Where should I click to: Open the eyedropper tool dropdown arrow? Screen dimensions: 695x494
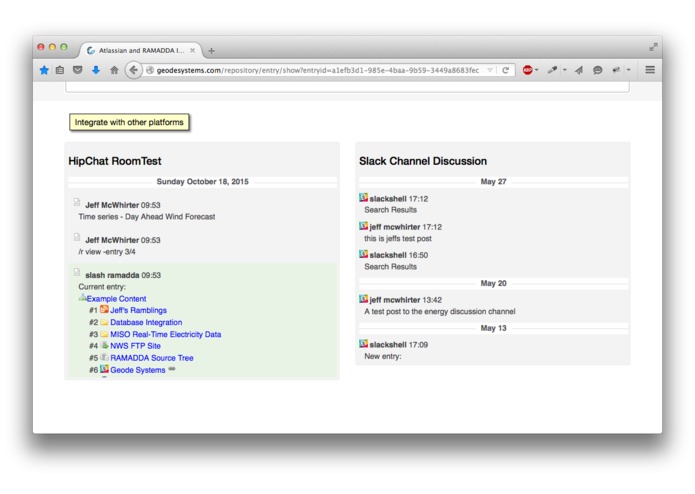pyautogui.click(x=565, y=70)
